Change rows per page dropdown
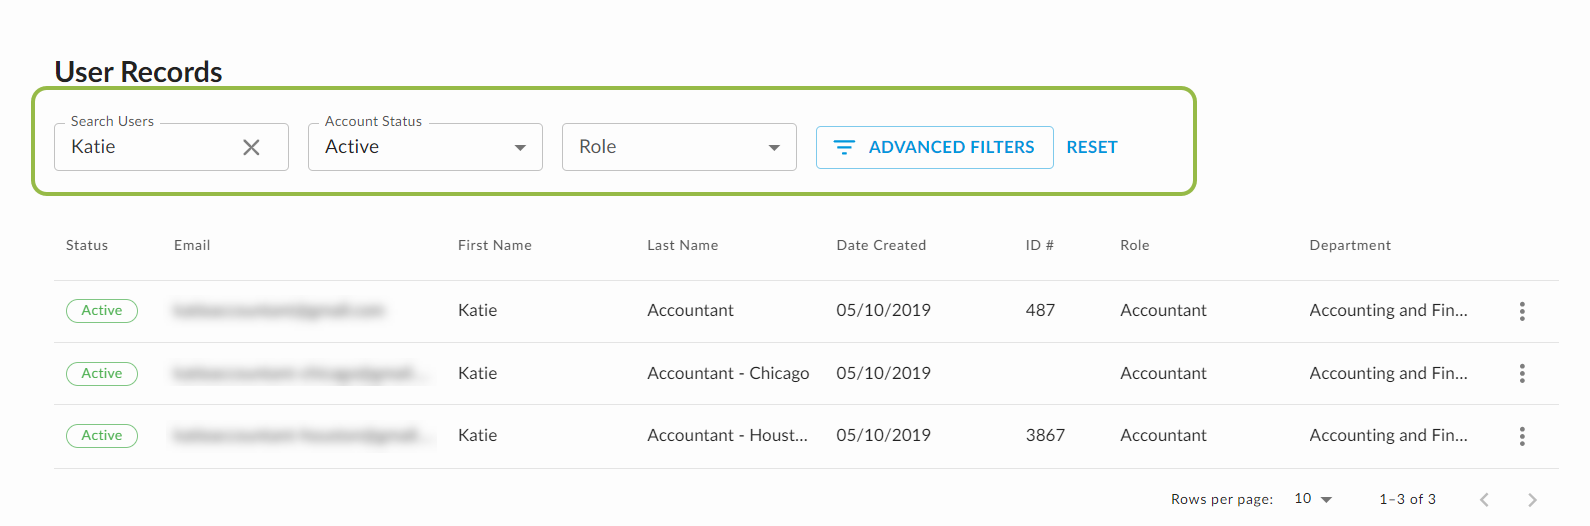Screen dimensions: 1590x526 [x=1313, y=499]
